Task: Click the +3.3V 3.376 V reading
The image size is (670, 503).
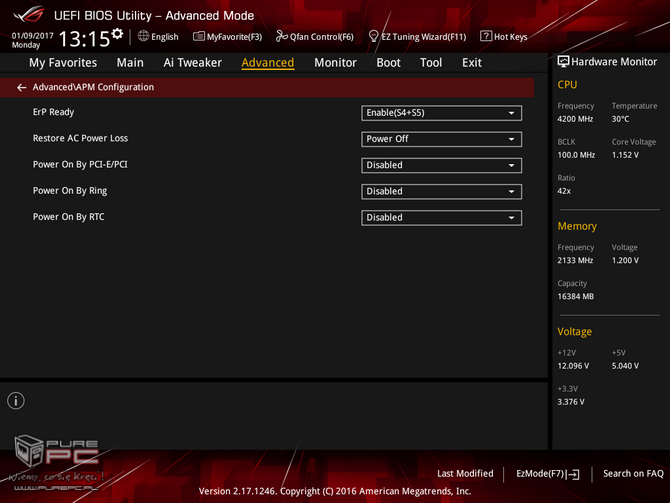Action: (x=571, y=402)
